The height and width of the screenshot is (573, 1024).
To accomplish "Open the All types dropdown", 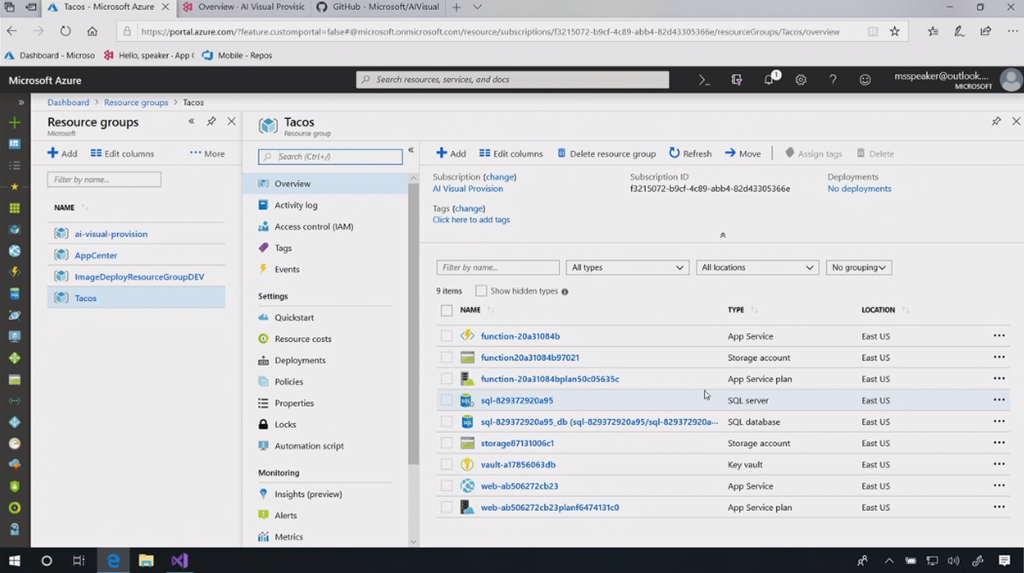I will pos(627,268).
